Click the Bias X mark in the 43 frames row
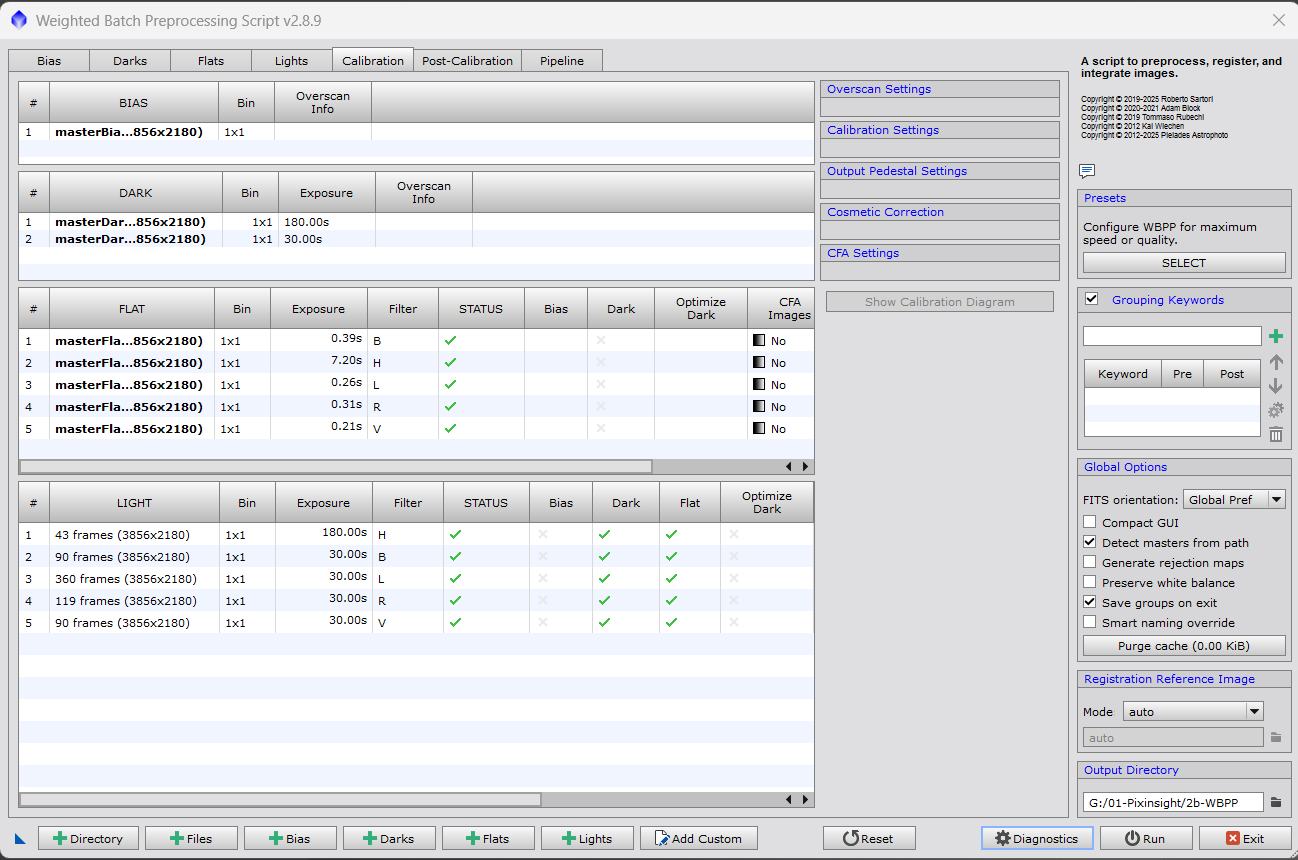This screenshot has height=860, width=1298. 543,535
